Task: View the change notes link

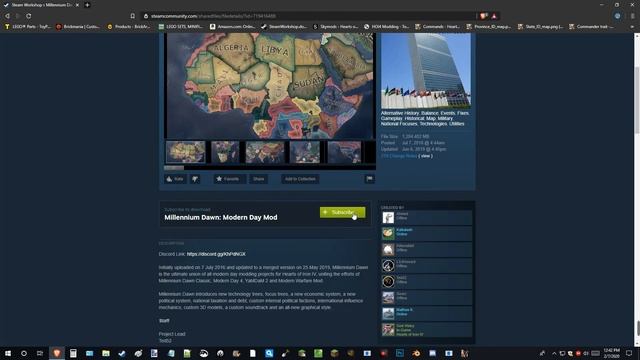Action: click(425, 156)
